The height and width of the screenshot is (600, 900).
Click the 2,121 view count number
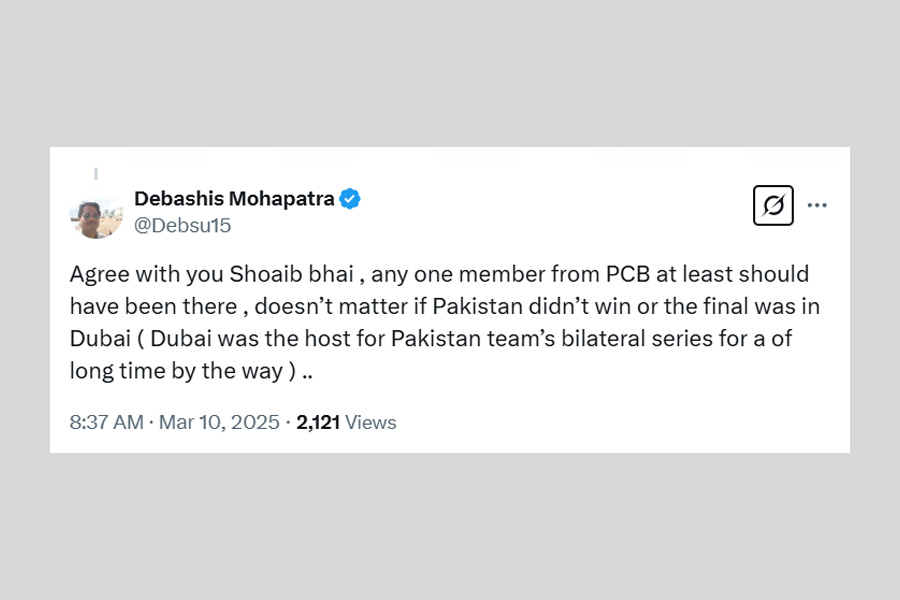(x=318, y=422)
